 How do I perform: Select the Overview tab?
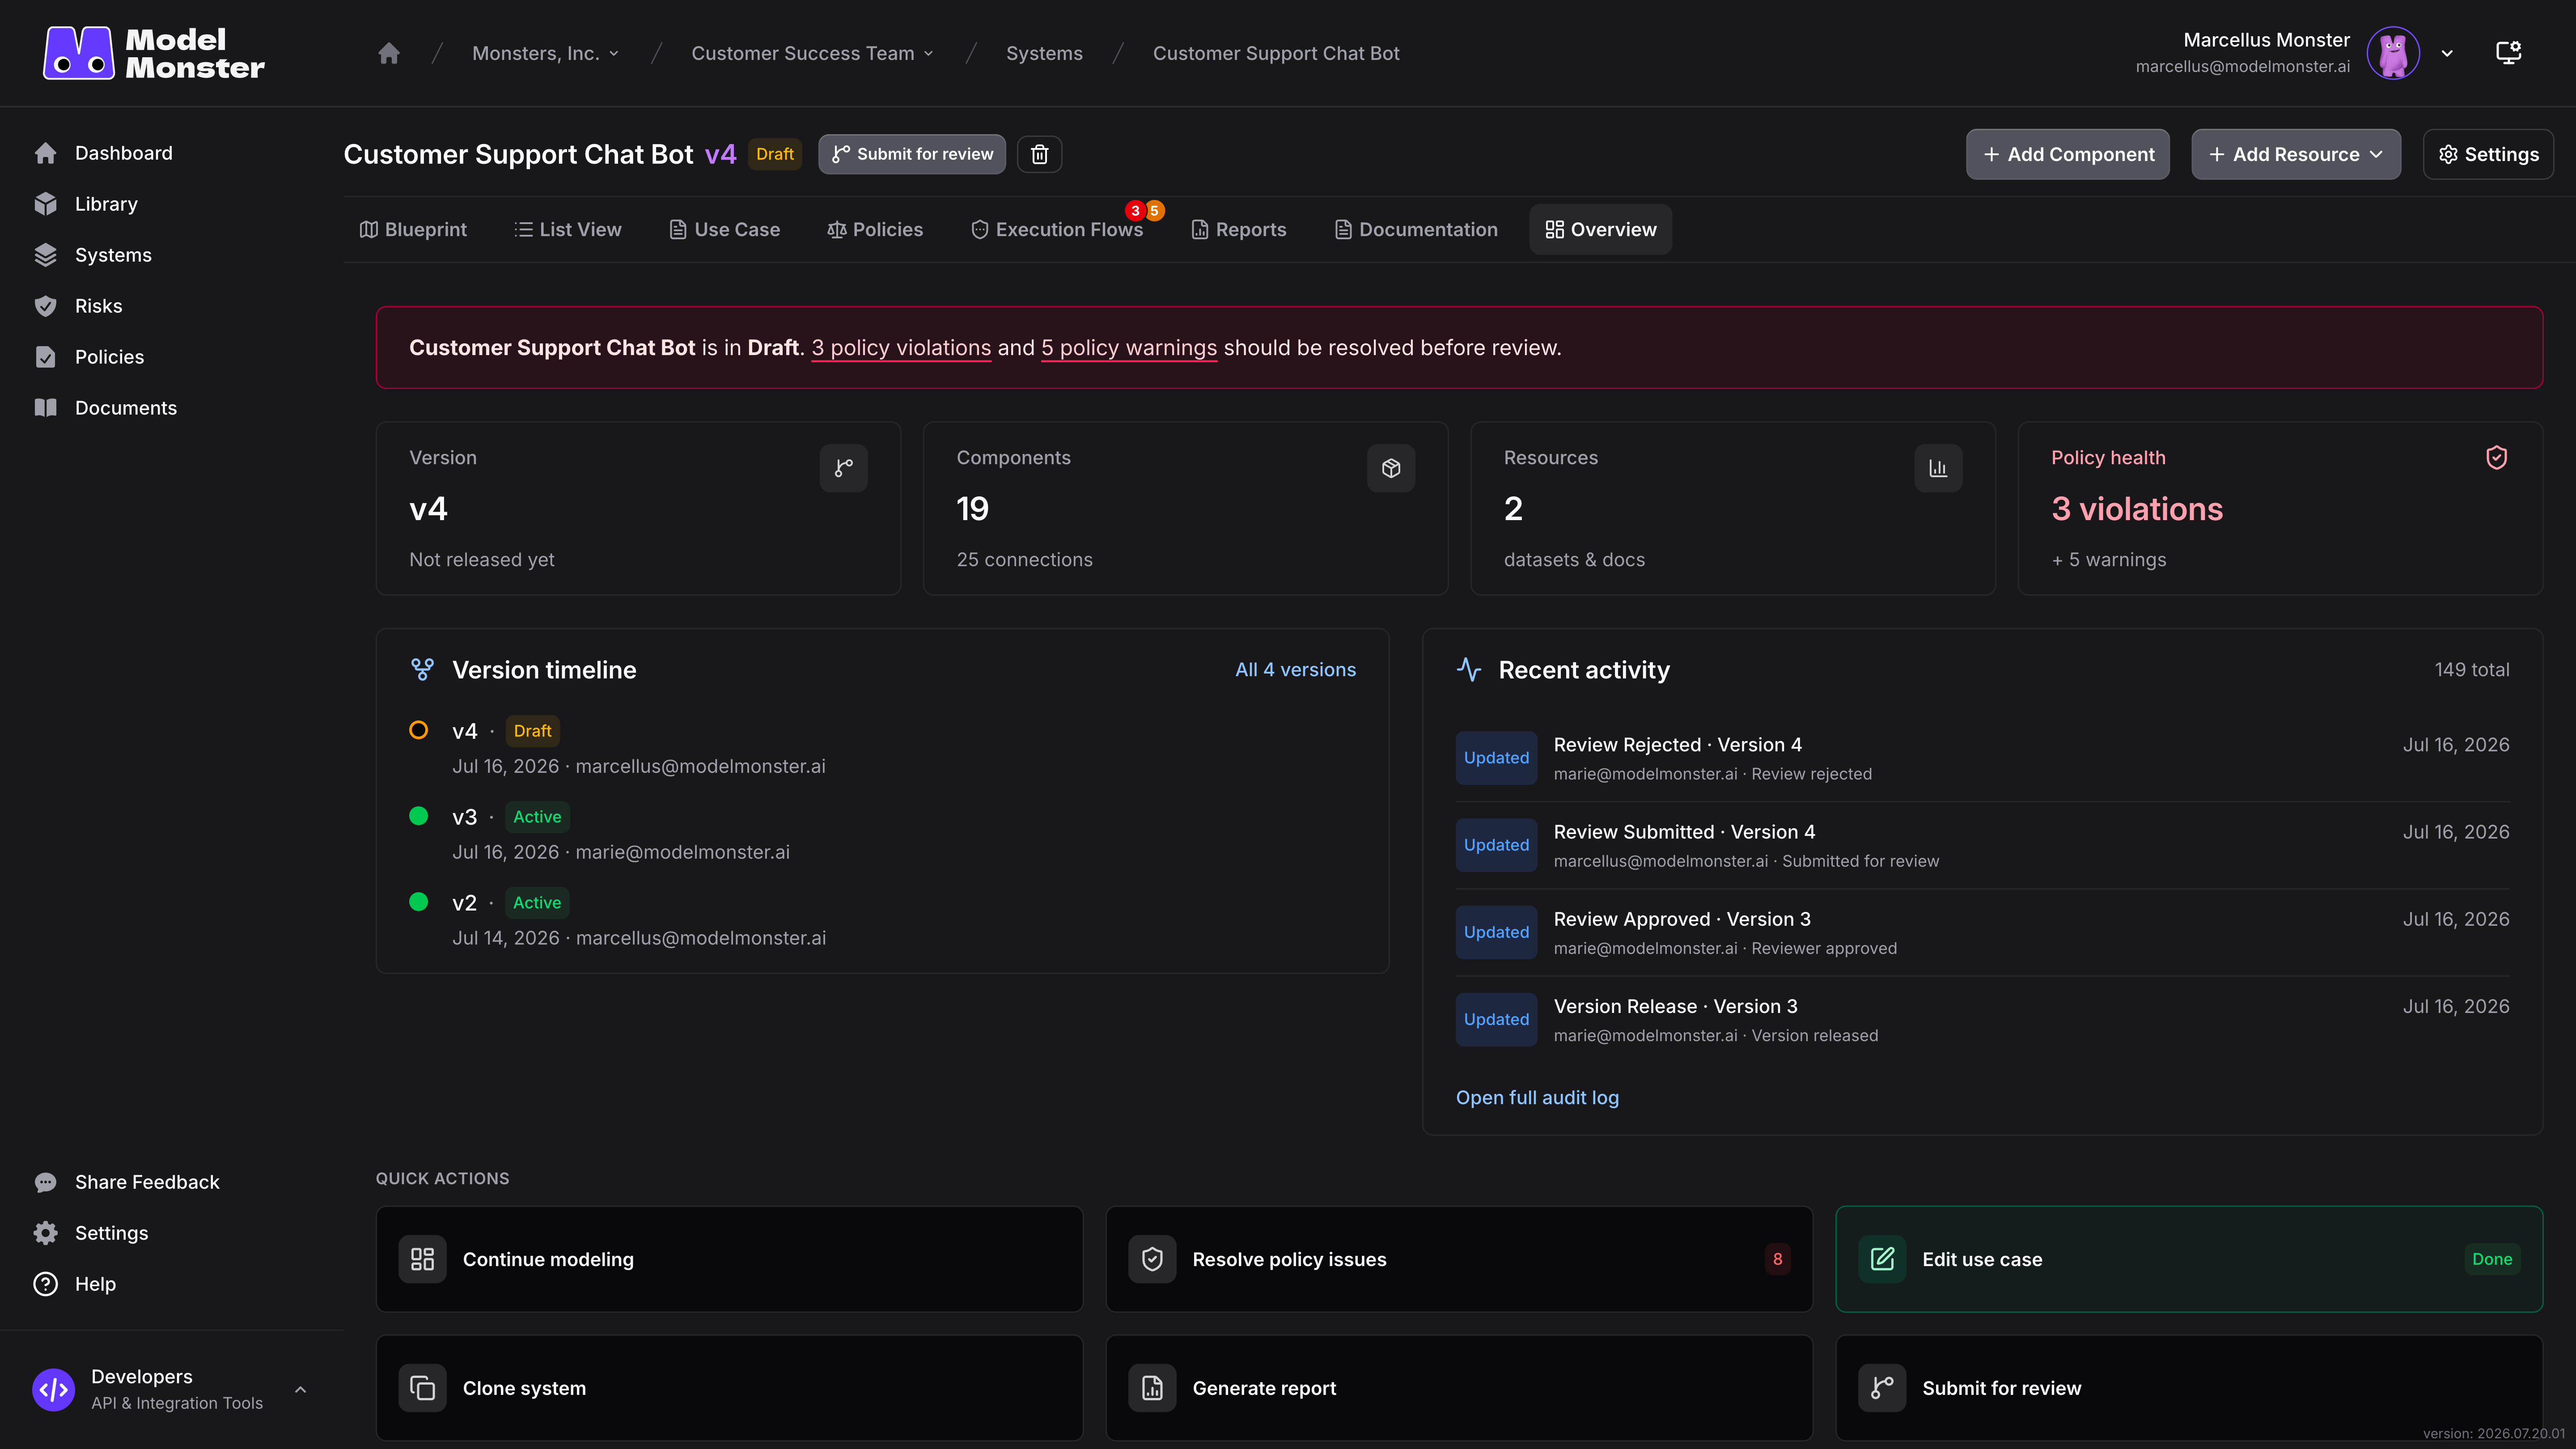pyautogui.click(x=1600, y=229)
